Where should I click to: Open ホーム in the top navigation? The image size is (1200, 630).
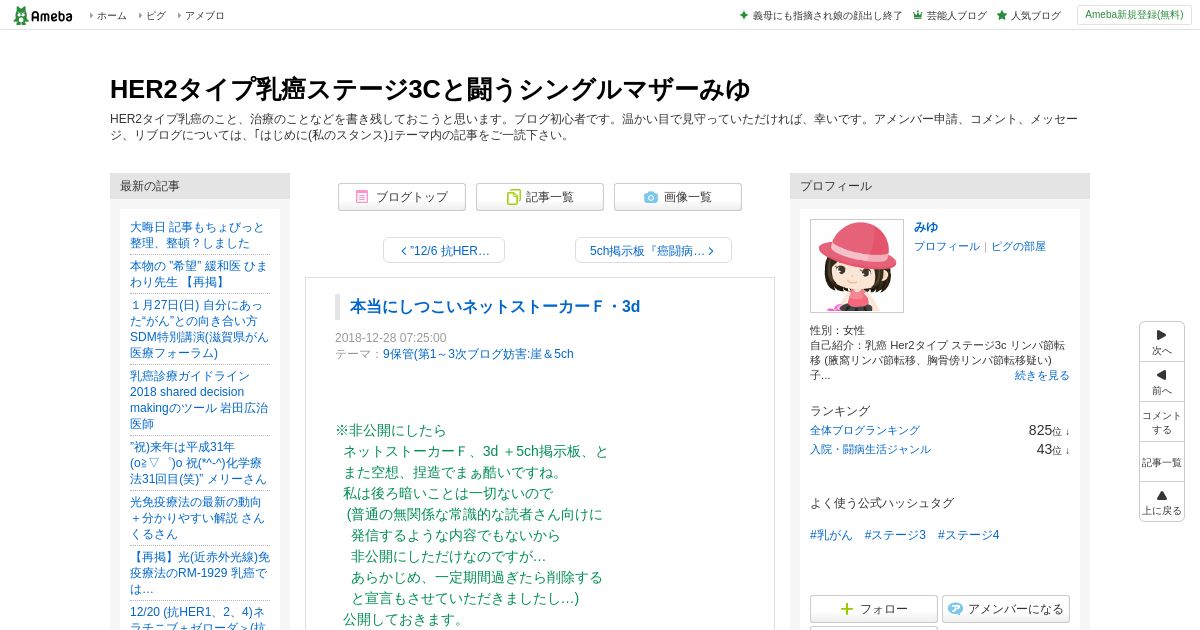[111, 16]
